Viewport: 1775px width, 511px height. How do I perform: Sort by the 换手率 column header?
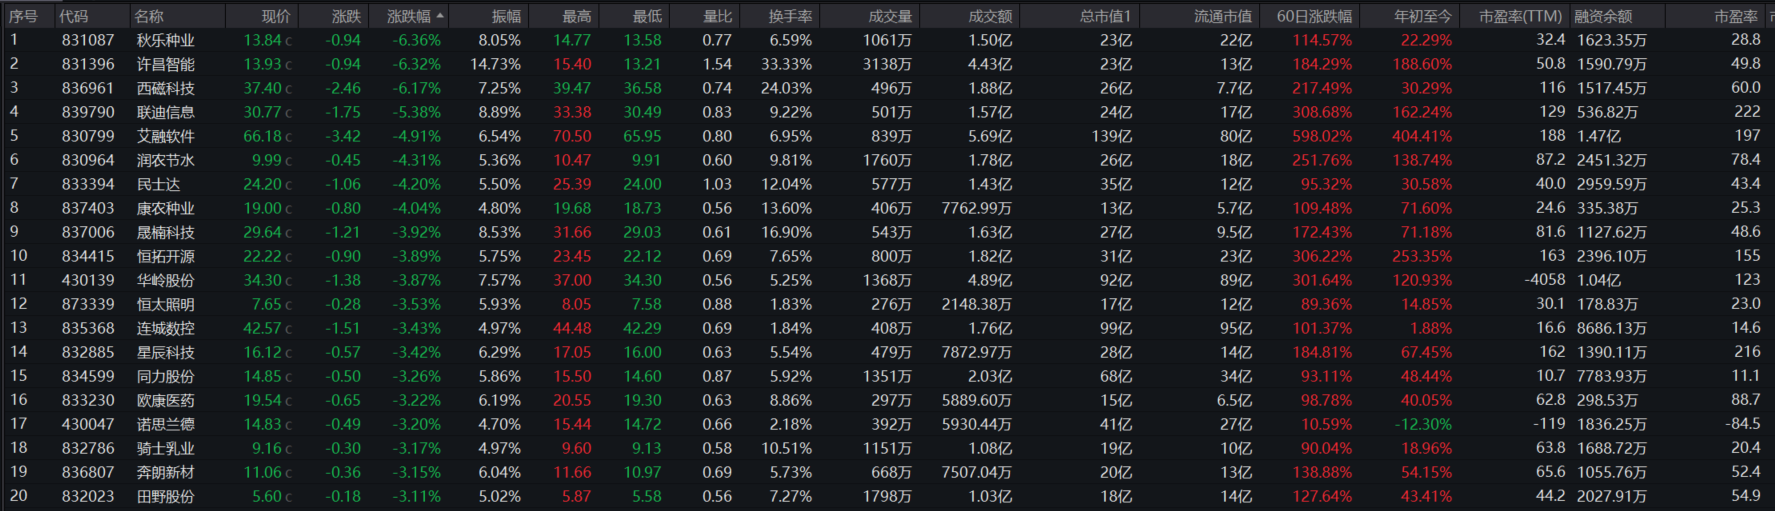(790, 16)
